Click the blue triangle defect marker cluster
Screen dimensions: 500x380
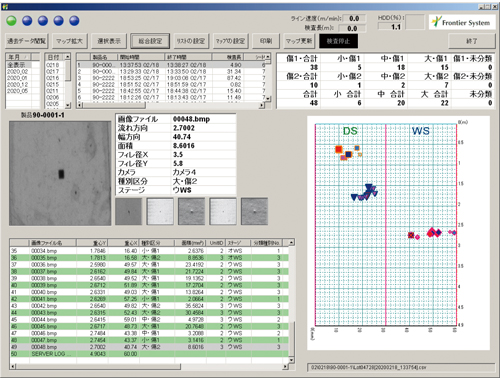pos(364,193)
